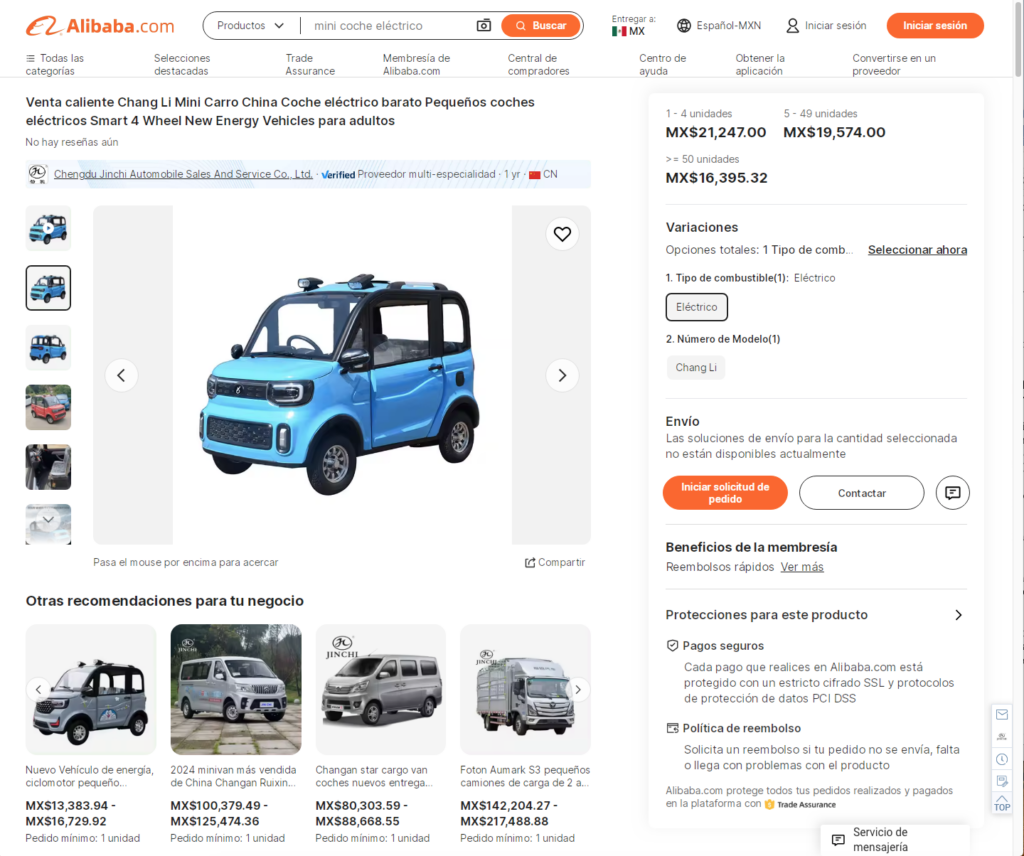Open Chengdu Jinchi Automobile supplier link
Viewport: 1024px width, 856px height.
[183, 174]
